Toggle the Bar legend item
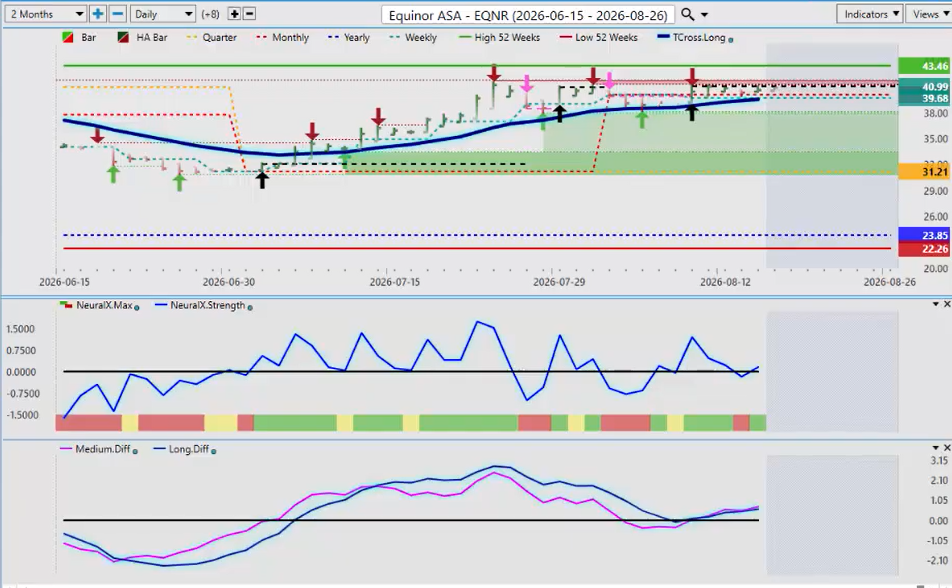This screenshot has width=952, height=588. 80,38
